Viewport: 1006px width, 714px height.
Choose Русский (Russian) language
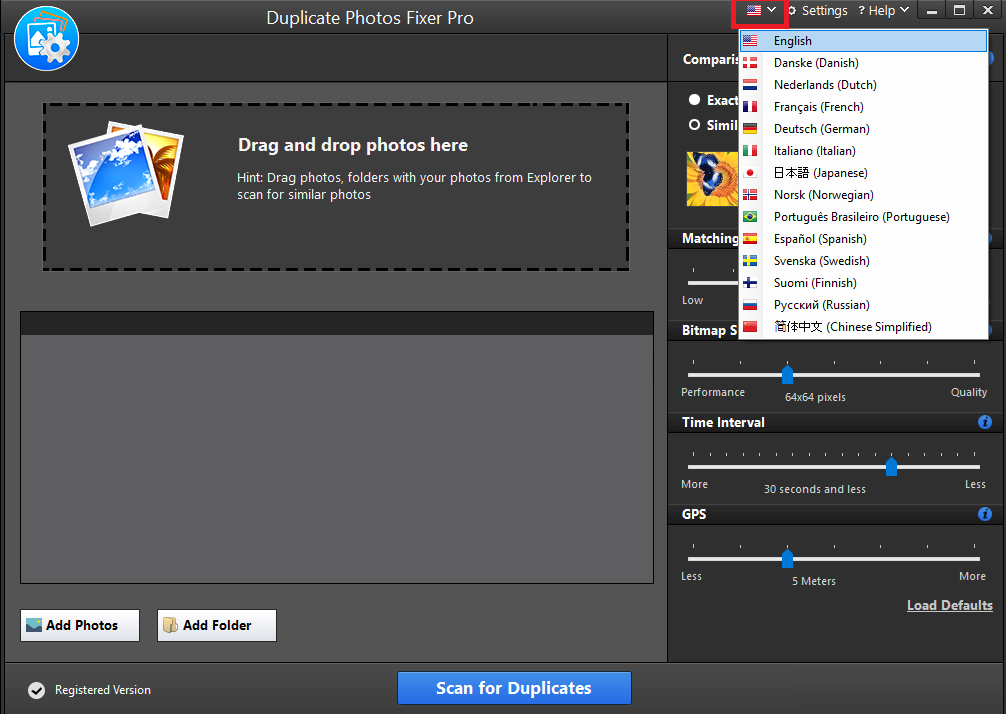[x=863, y=305]
